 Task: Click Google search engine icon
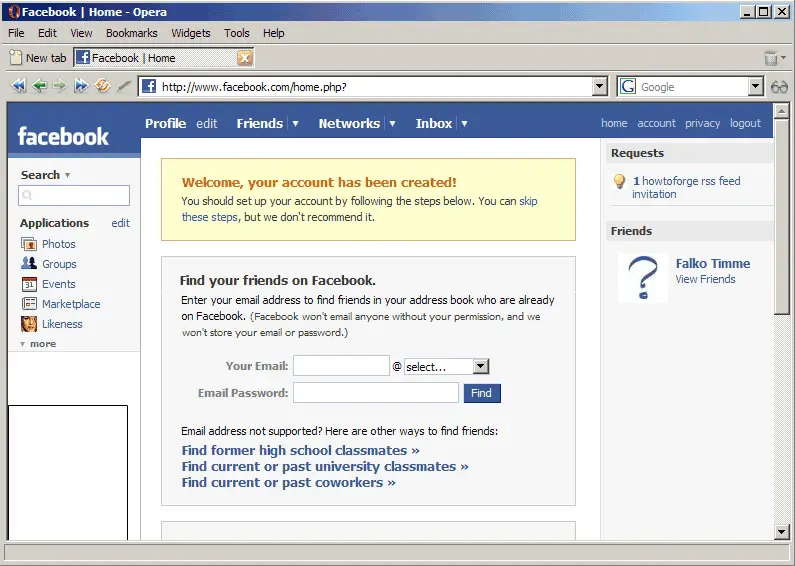(x=628, y=87)
